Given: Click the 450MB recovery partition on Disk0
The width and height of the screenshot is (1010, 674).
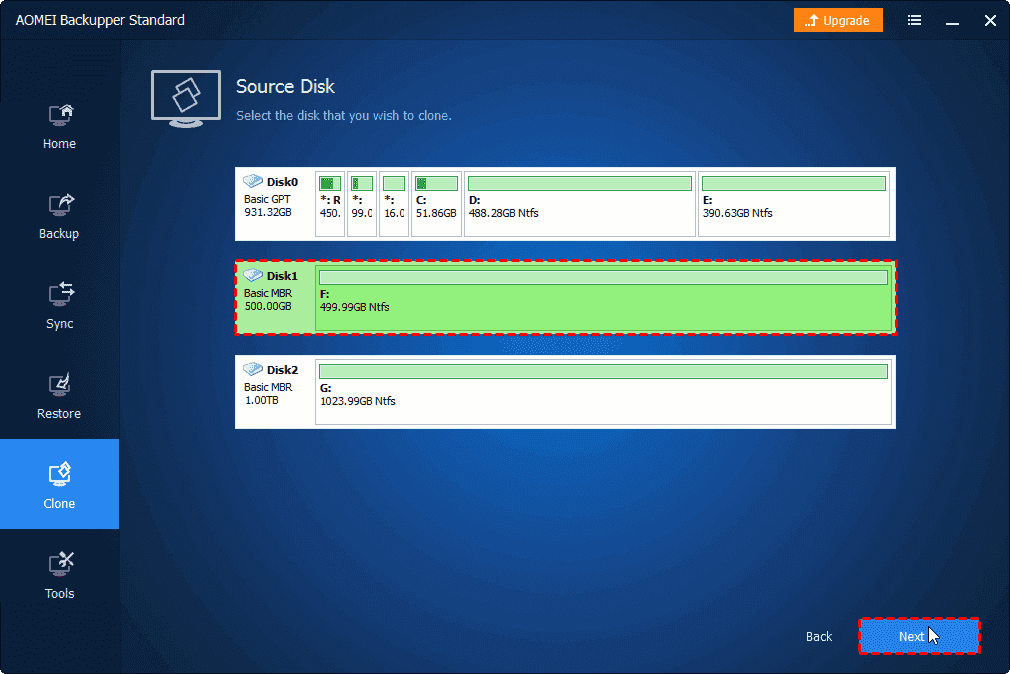Looking at the screenshot, I should click(x=330, y=204).
